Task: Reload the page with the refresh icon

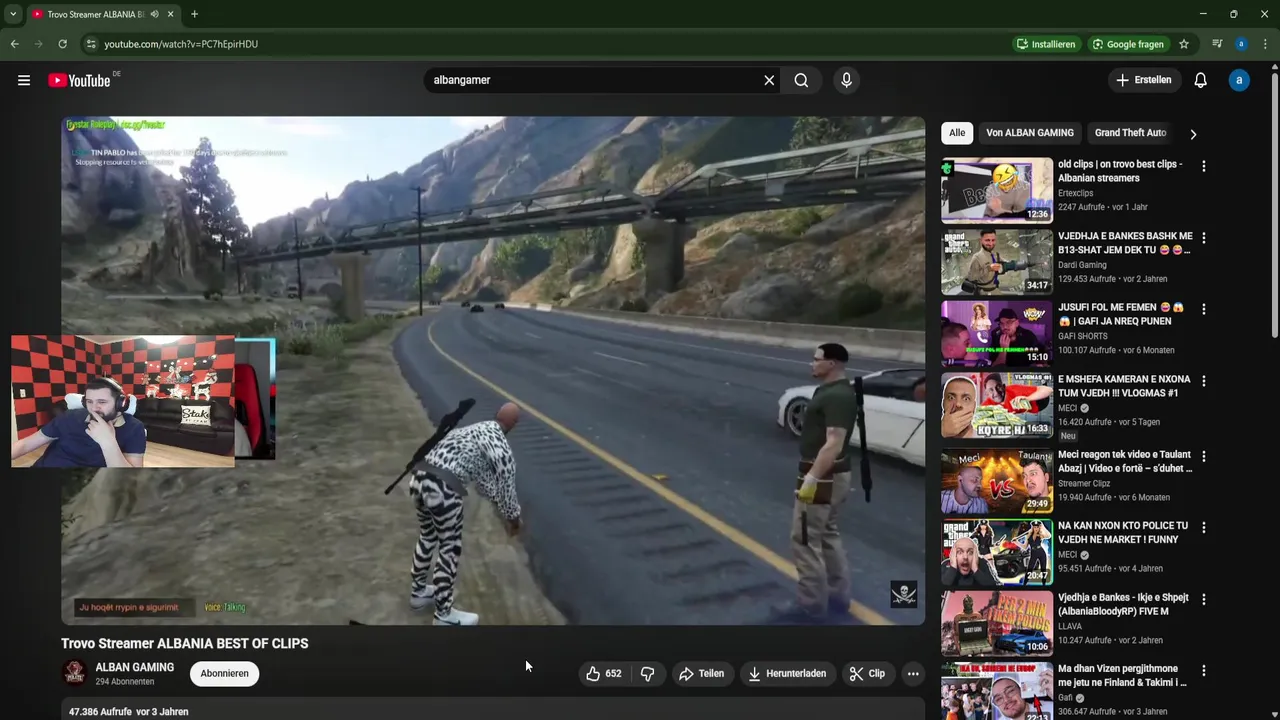Action: 62,44
